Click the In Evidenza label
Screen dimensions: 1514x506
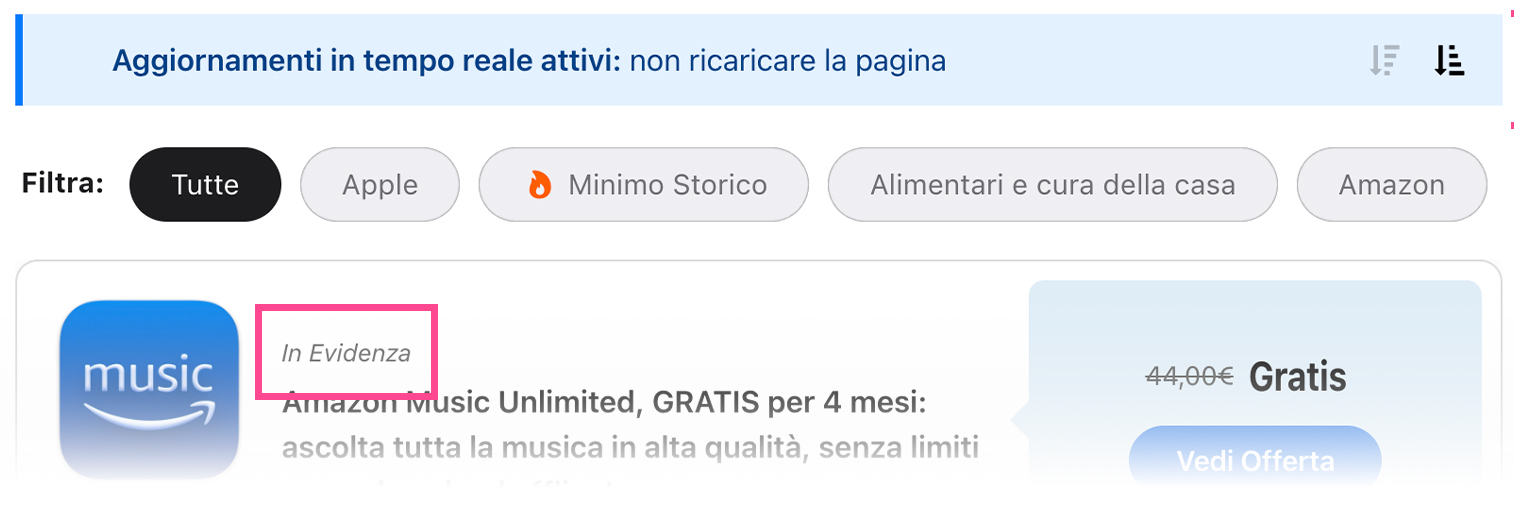coord(346,353)
